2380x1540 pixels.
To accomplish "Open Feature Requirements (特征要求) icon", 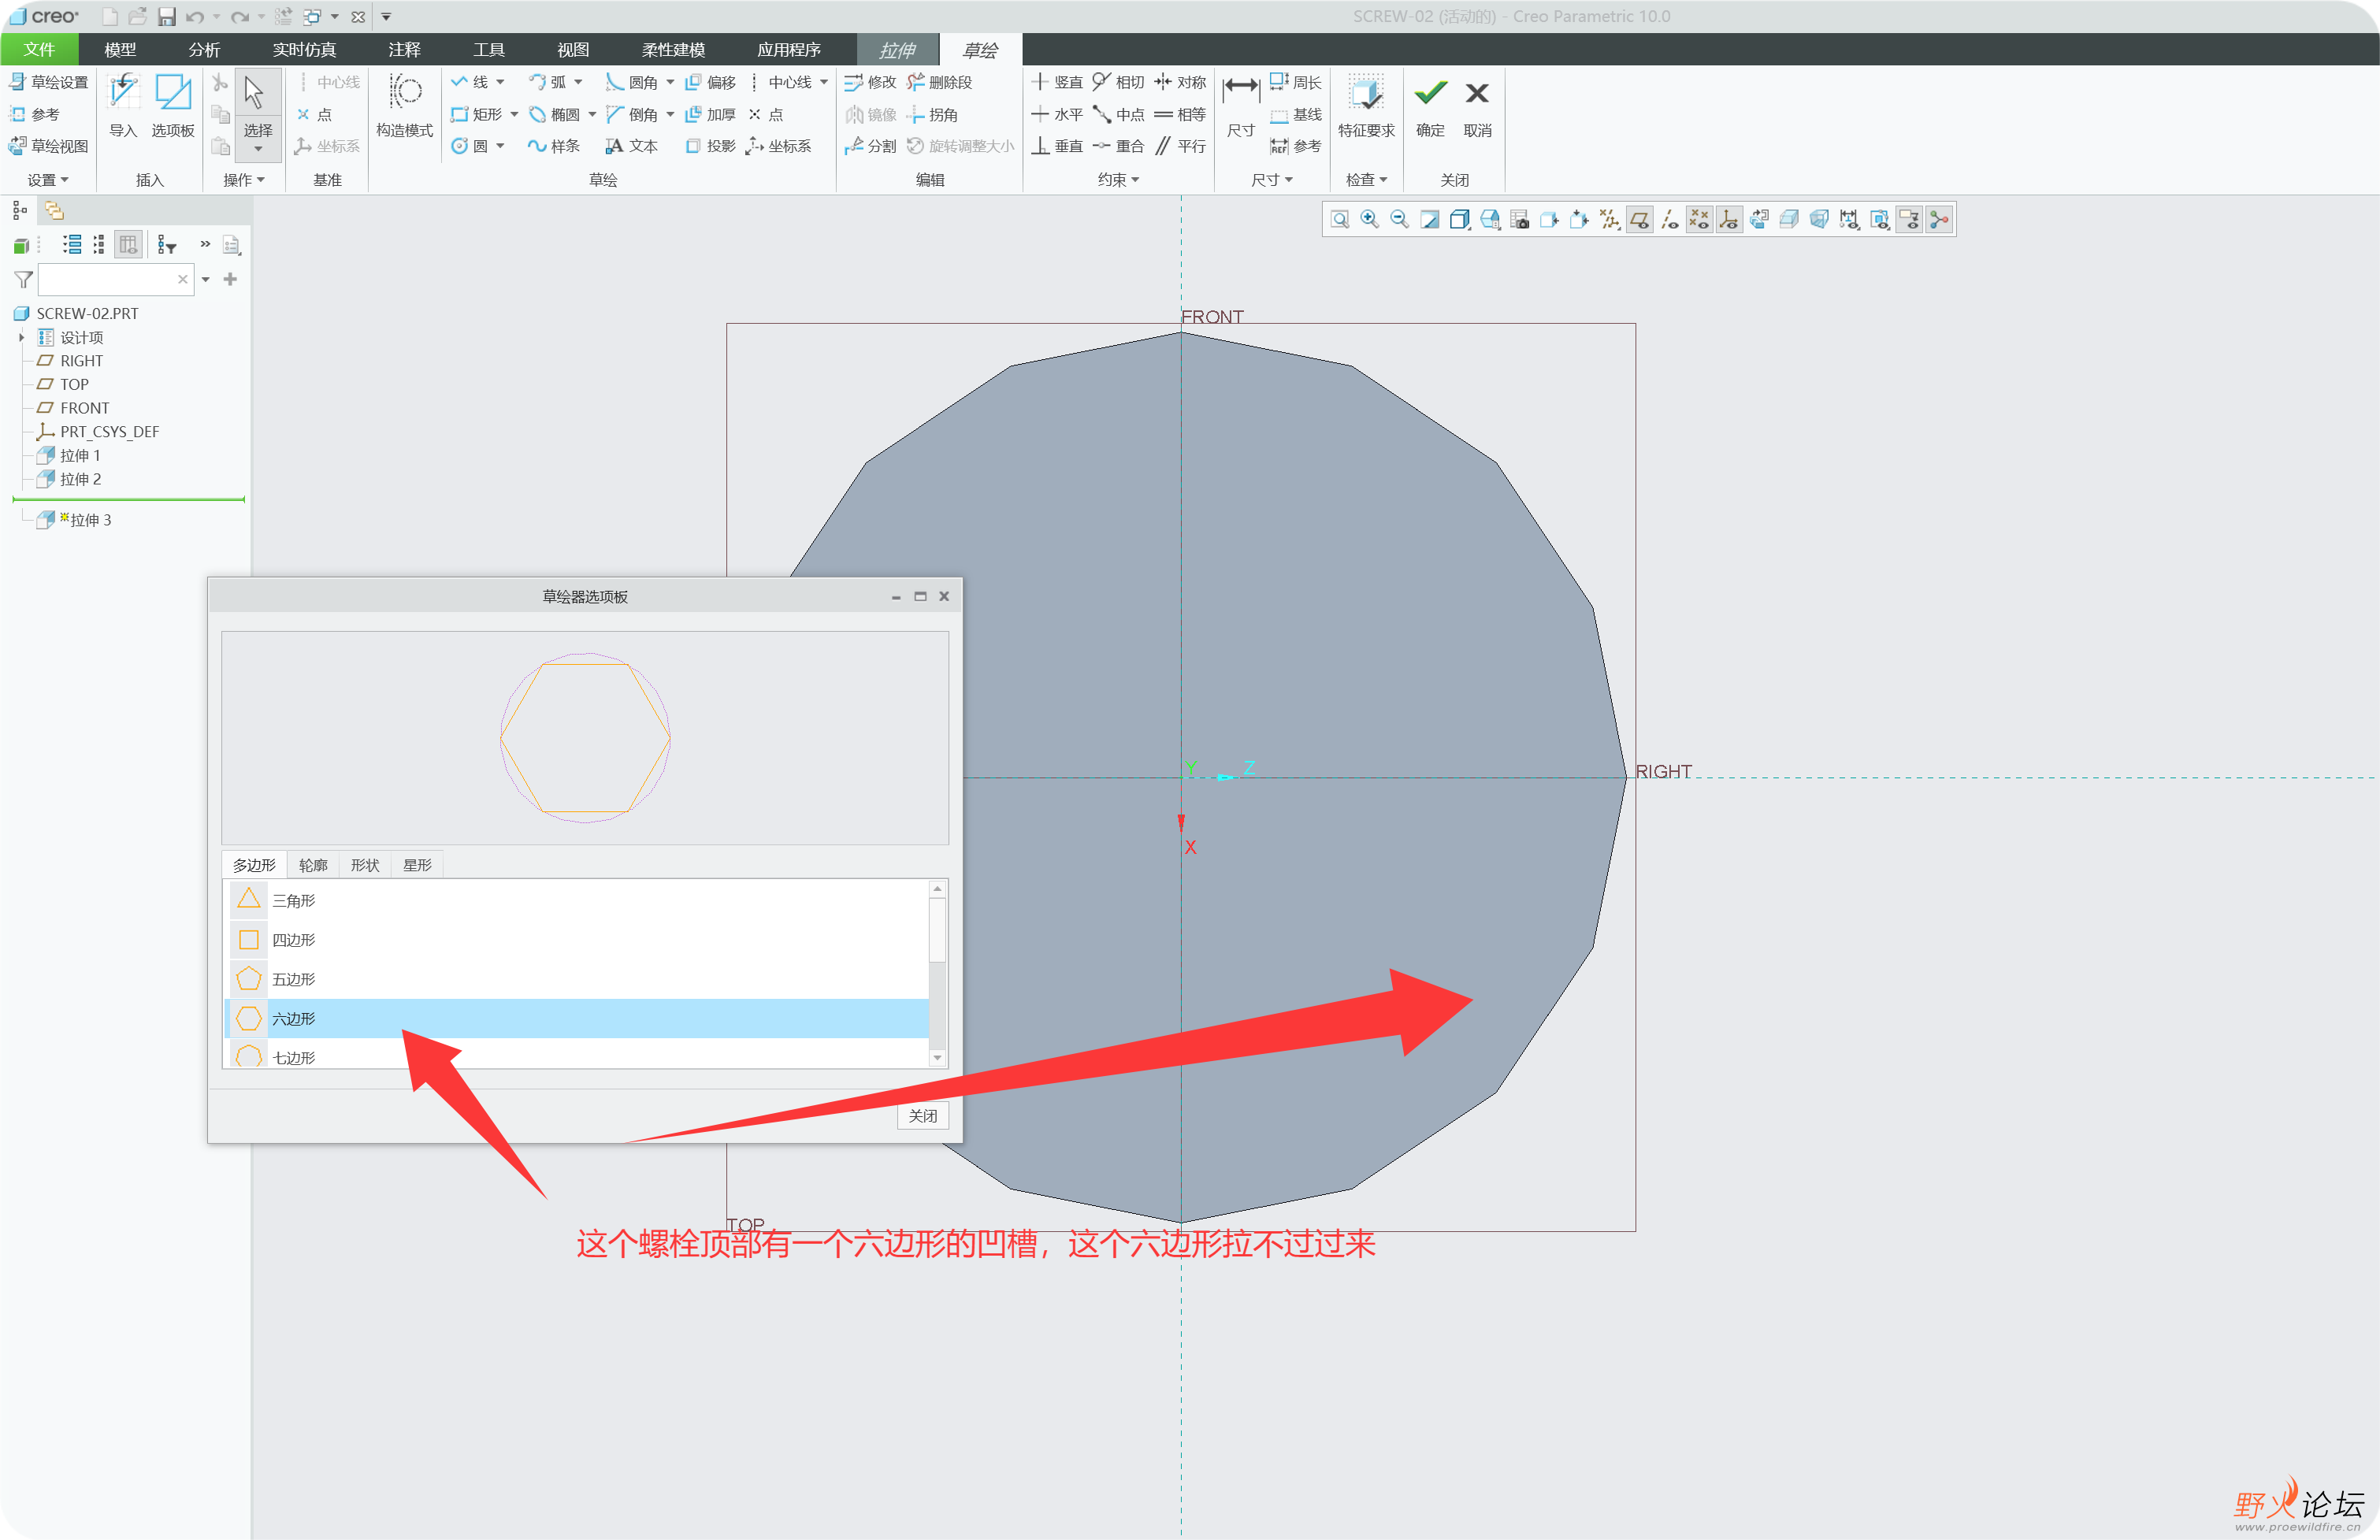I will [1366, 104].
